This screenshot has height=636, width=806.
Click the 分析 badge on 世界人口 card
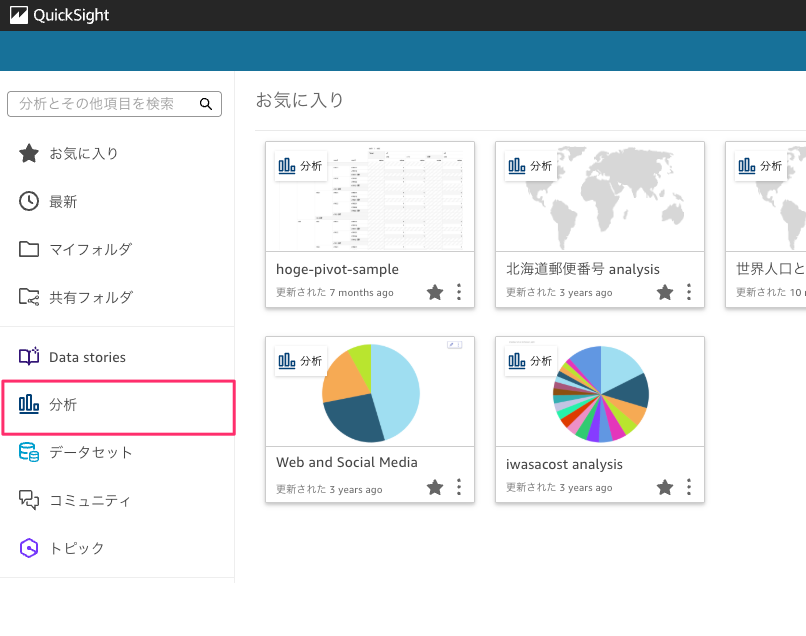(760, 166)
